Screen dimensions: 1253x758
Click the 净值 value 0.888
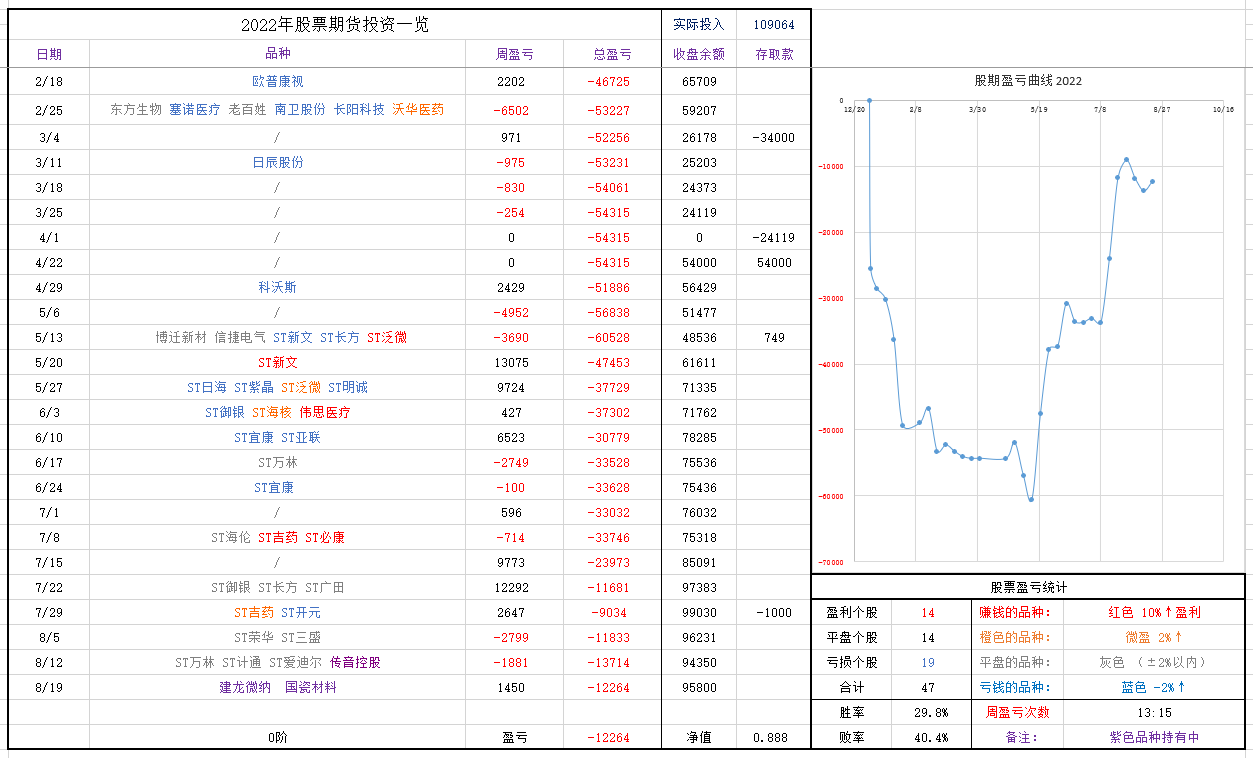[x=770, y=738]
